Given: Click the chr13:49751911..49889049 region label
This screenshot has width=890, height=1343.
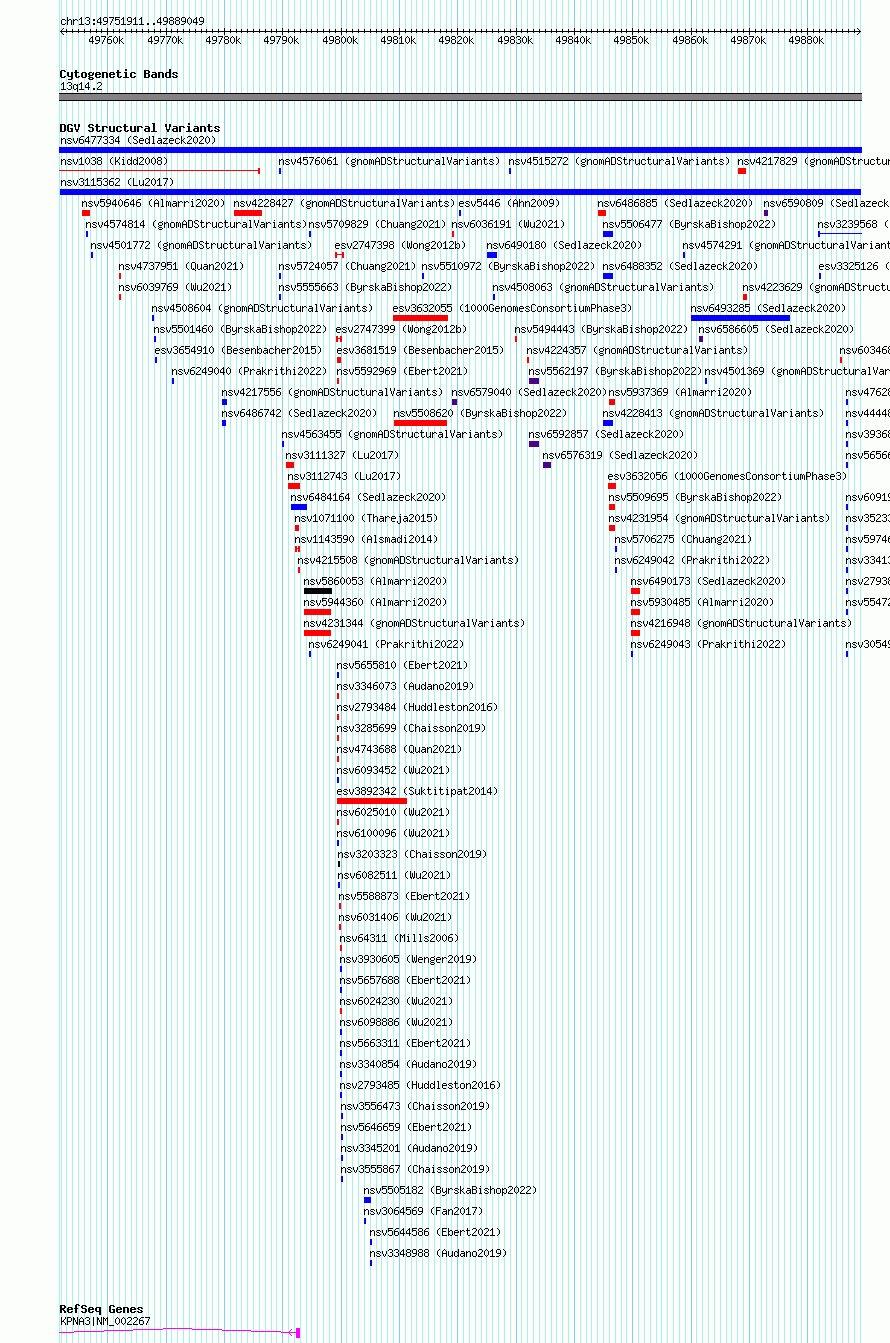Looking at the screenshot, I should tap(132, 21).
